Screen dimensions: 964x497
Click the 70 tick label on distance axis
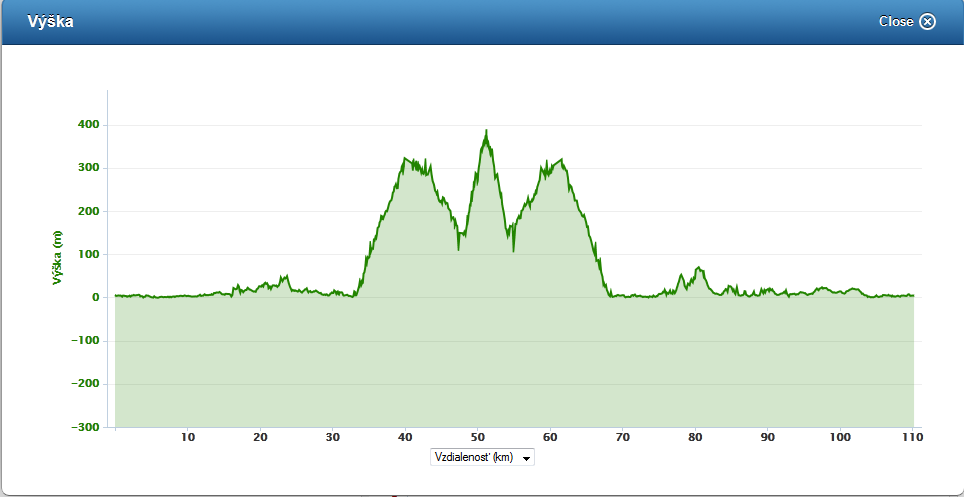coord(623,437)
